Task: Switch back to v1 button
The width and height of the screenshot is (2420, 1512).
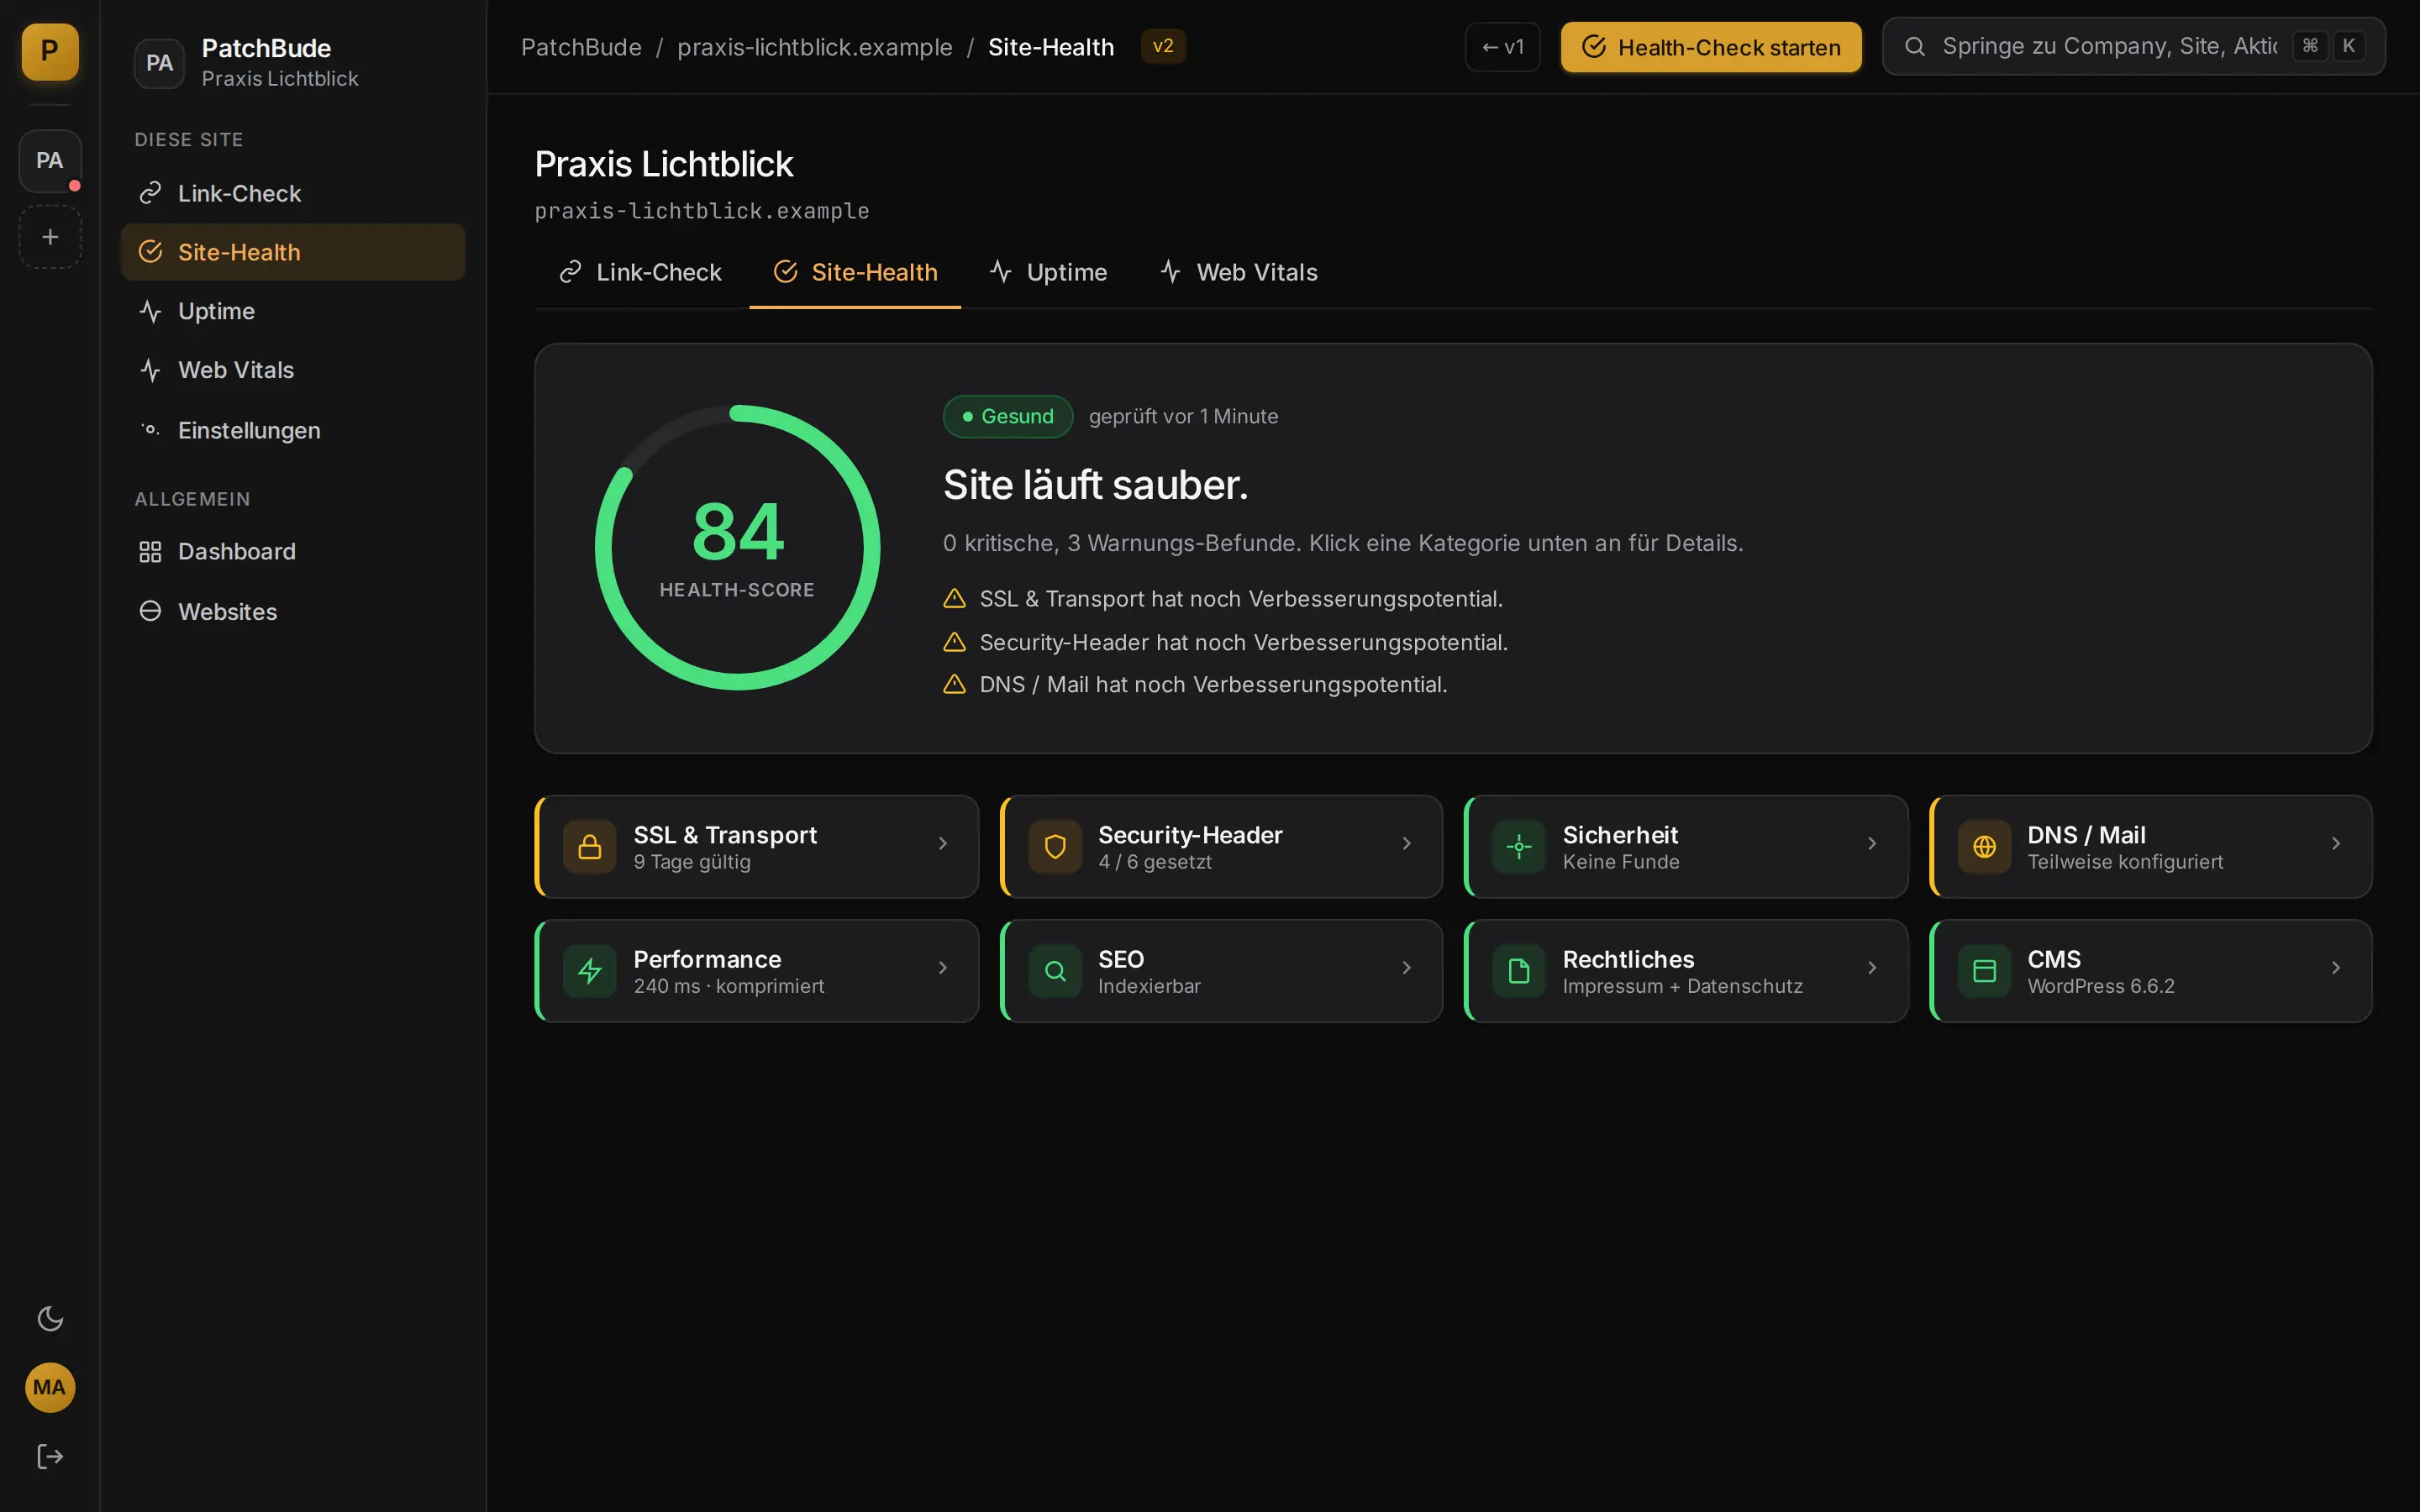Action: (x=1502, y=47)
